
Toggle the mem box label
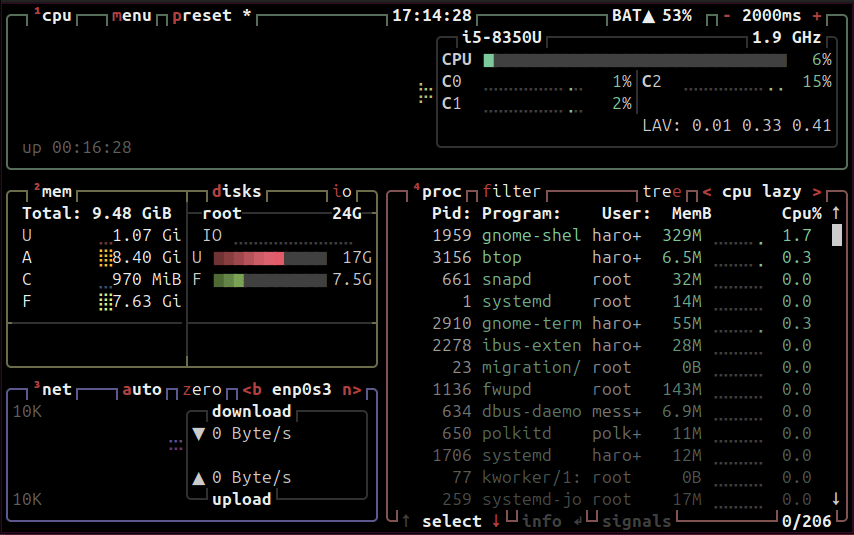(53, 192)
